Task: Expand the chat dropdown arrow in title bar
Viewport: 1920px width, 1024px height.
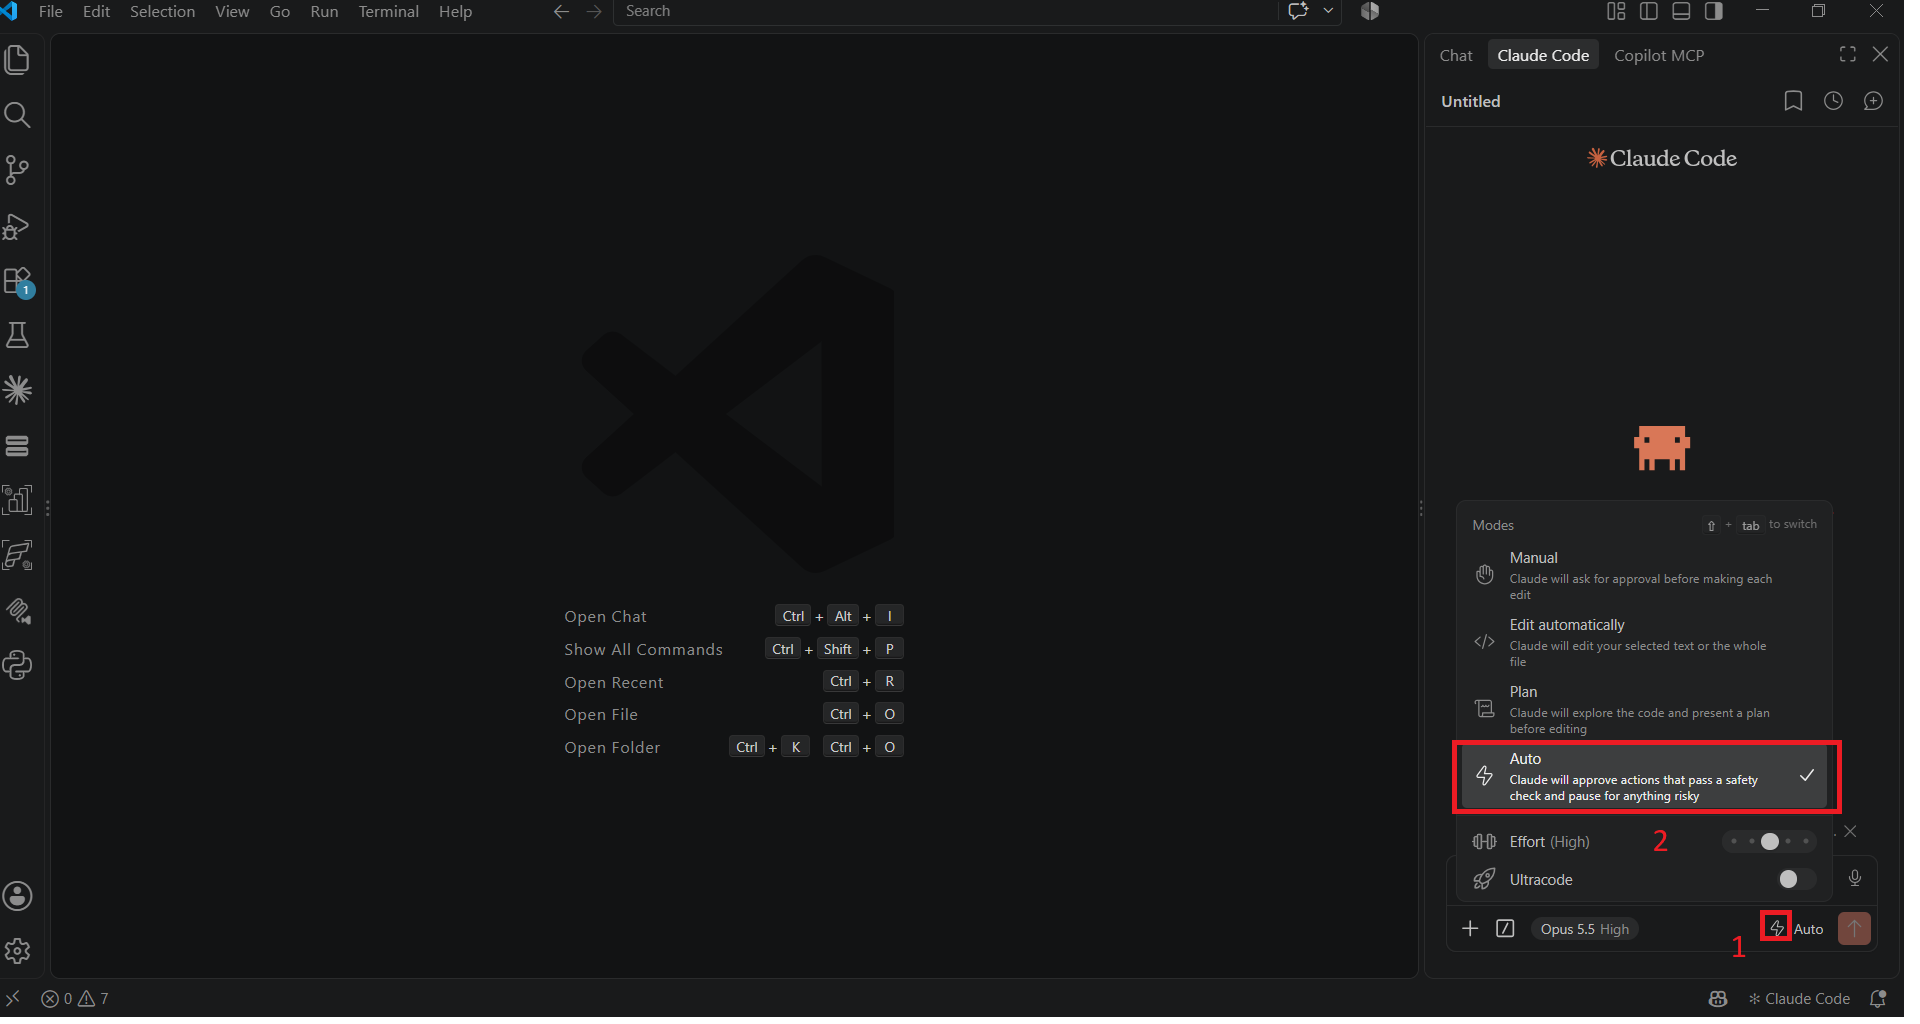Action: click(1328, 11)
